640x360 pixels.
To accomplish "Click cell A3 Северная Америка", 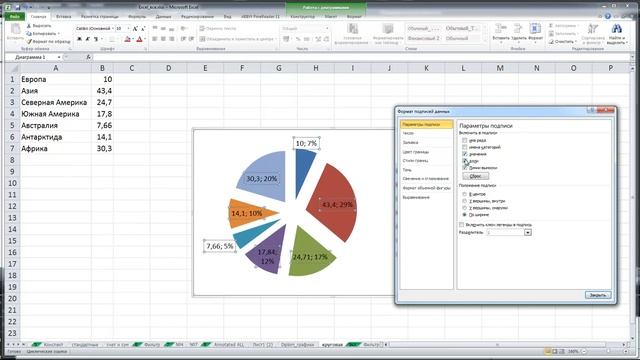I will point(56,102).
